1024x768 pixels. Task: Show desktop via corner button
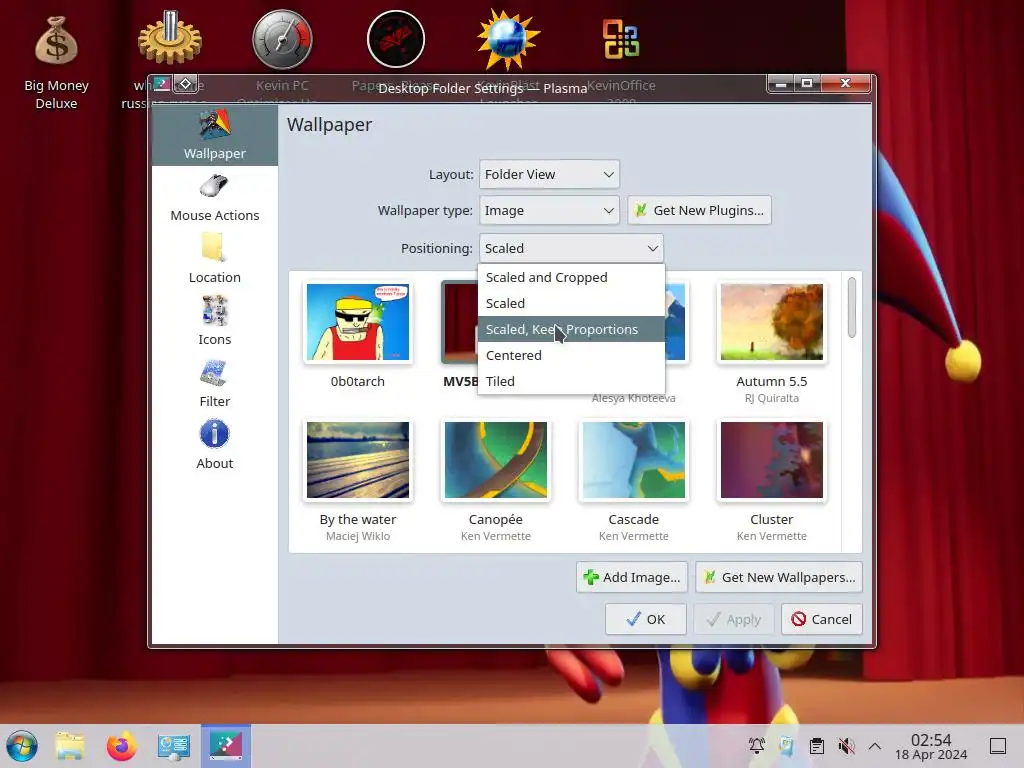[998, 746]
